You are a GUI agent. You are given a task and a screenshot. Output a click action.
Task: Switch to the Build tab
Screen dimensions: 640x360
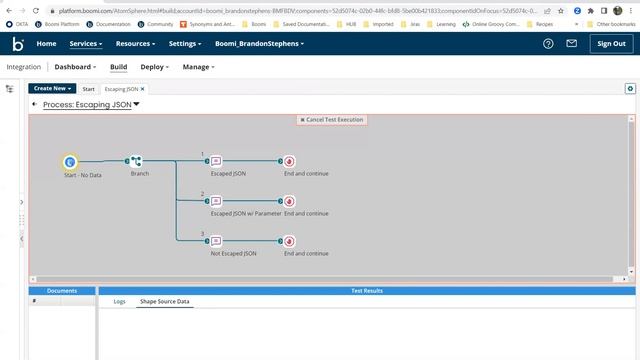tap(119, 67)
